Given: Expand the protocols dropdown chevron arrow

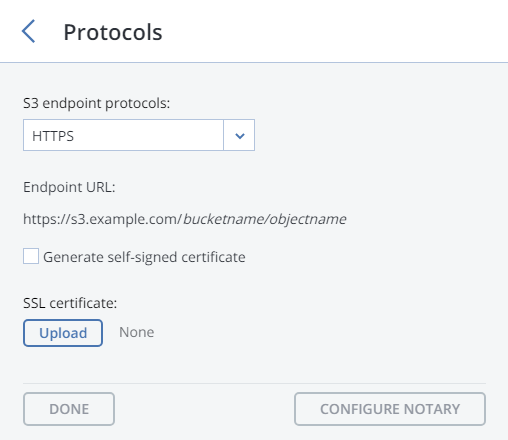Looking at the screenshot, I should (x=239, y=135).
